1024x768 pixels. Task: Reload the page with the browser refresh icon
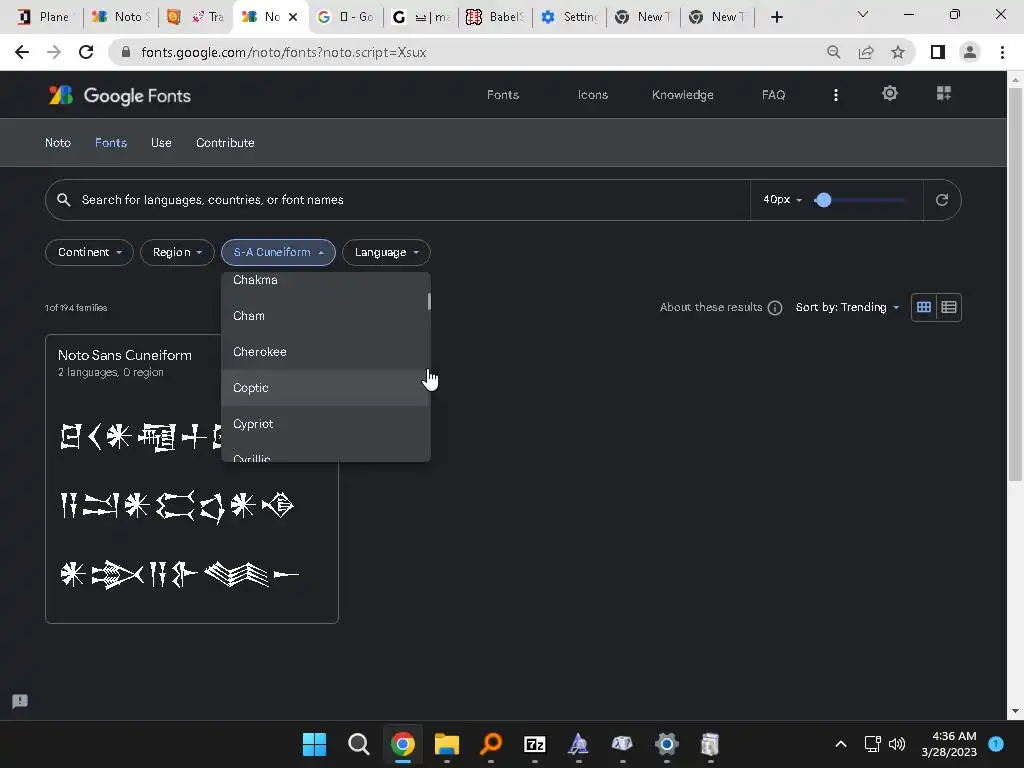point(86,52)
